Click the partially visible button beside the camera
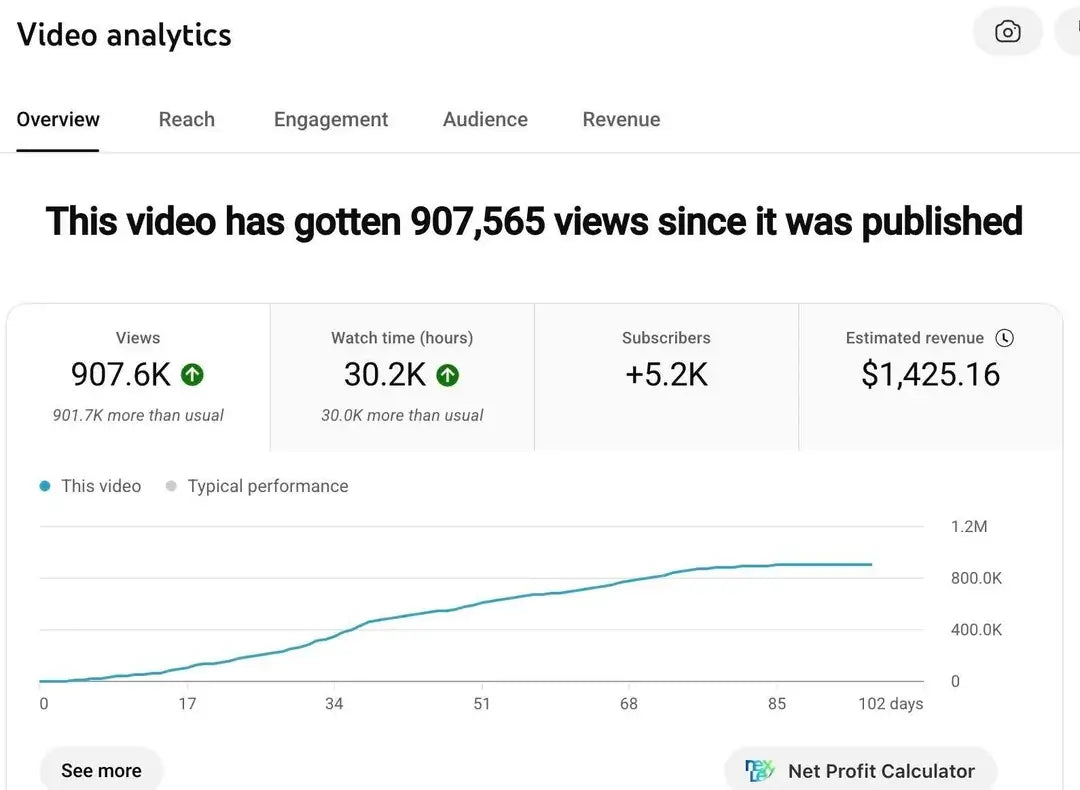This screenshot has height=790, width=1080. [1069, 32]
